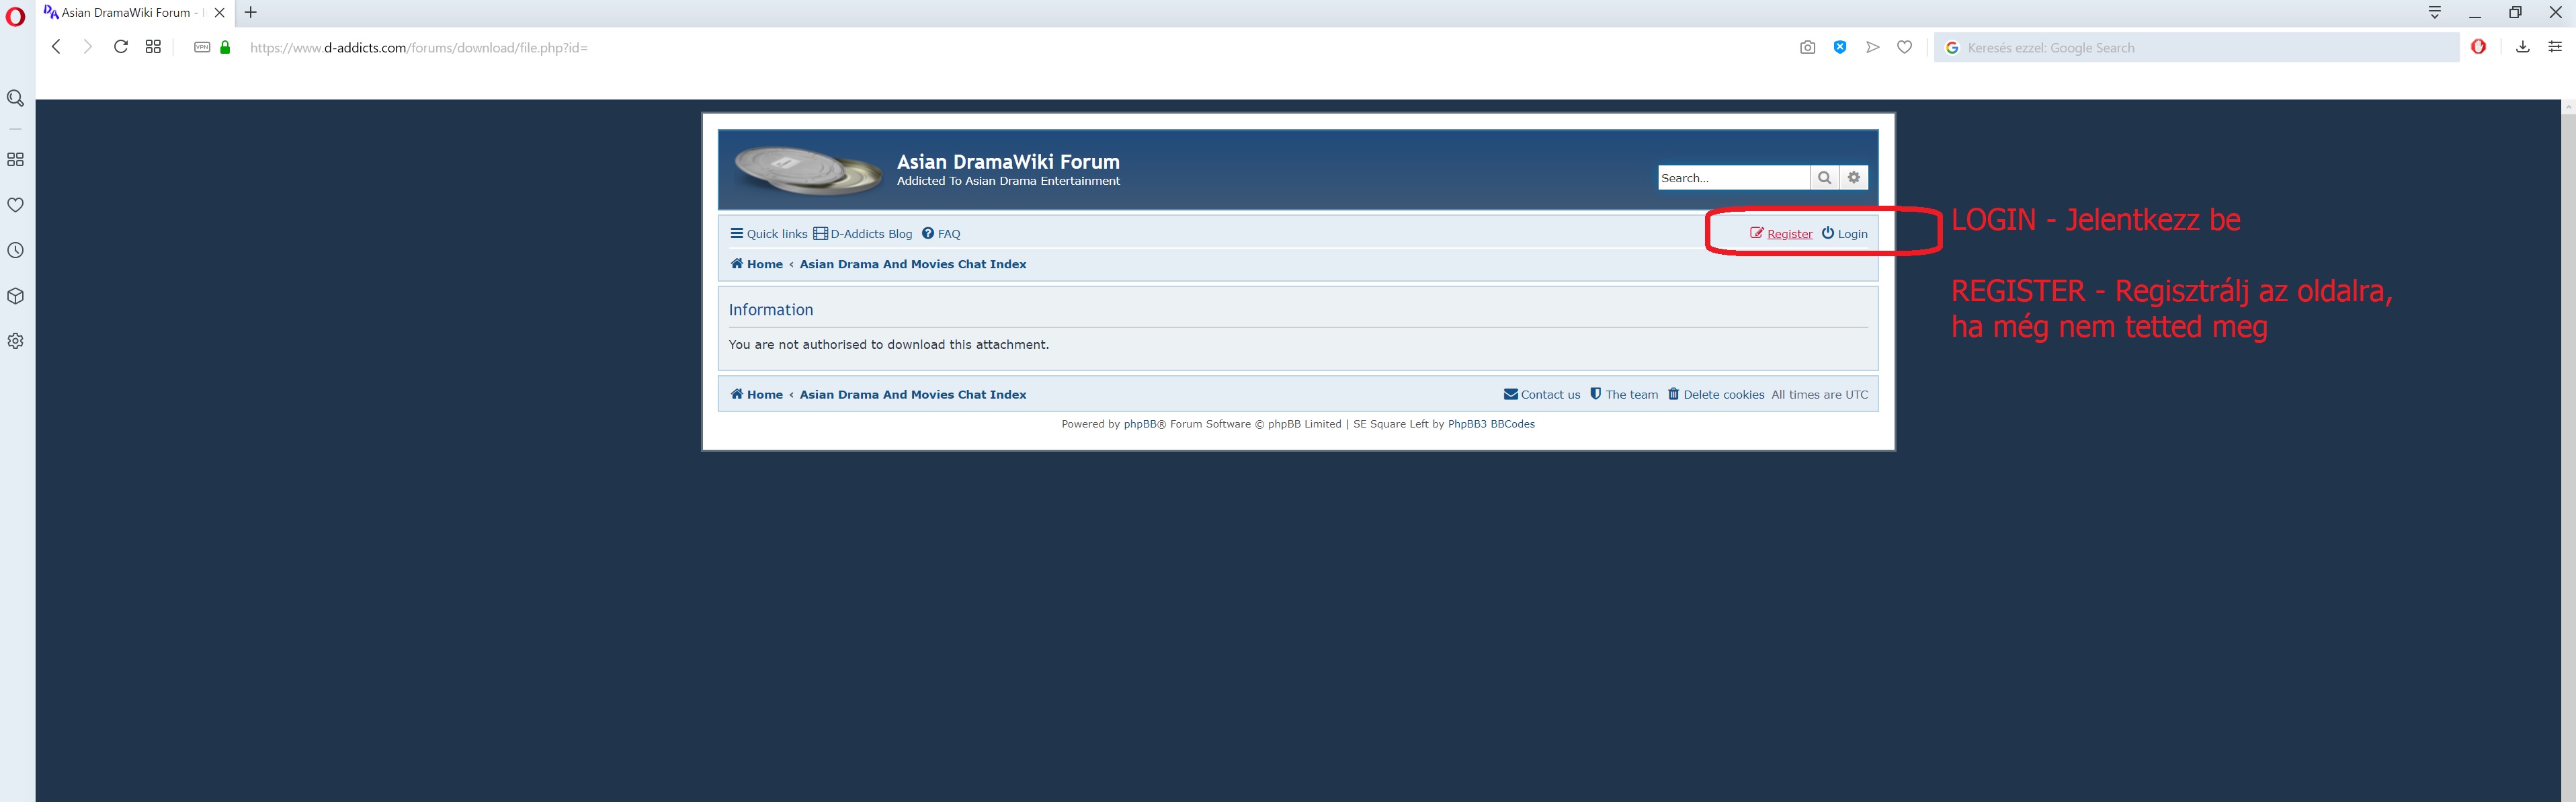Open a new tab with plus button

(x=251, y=13)
